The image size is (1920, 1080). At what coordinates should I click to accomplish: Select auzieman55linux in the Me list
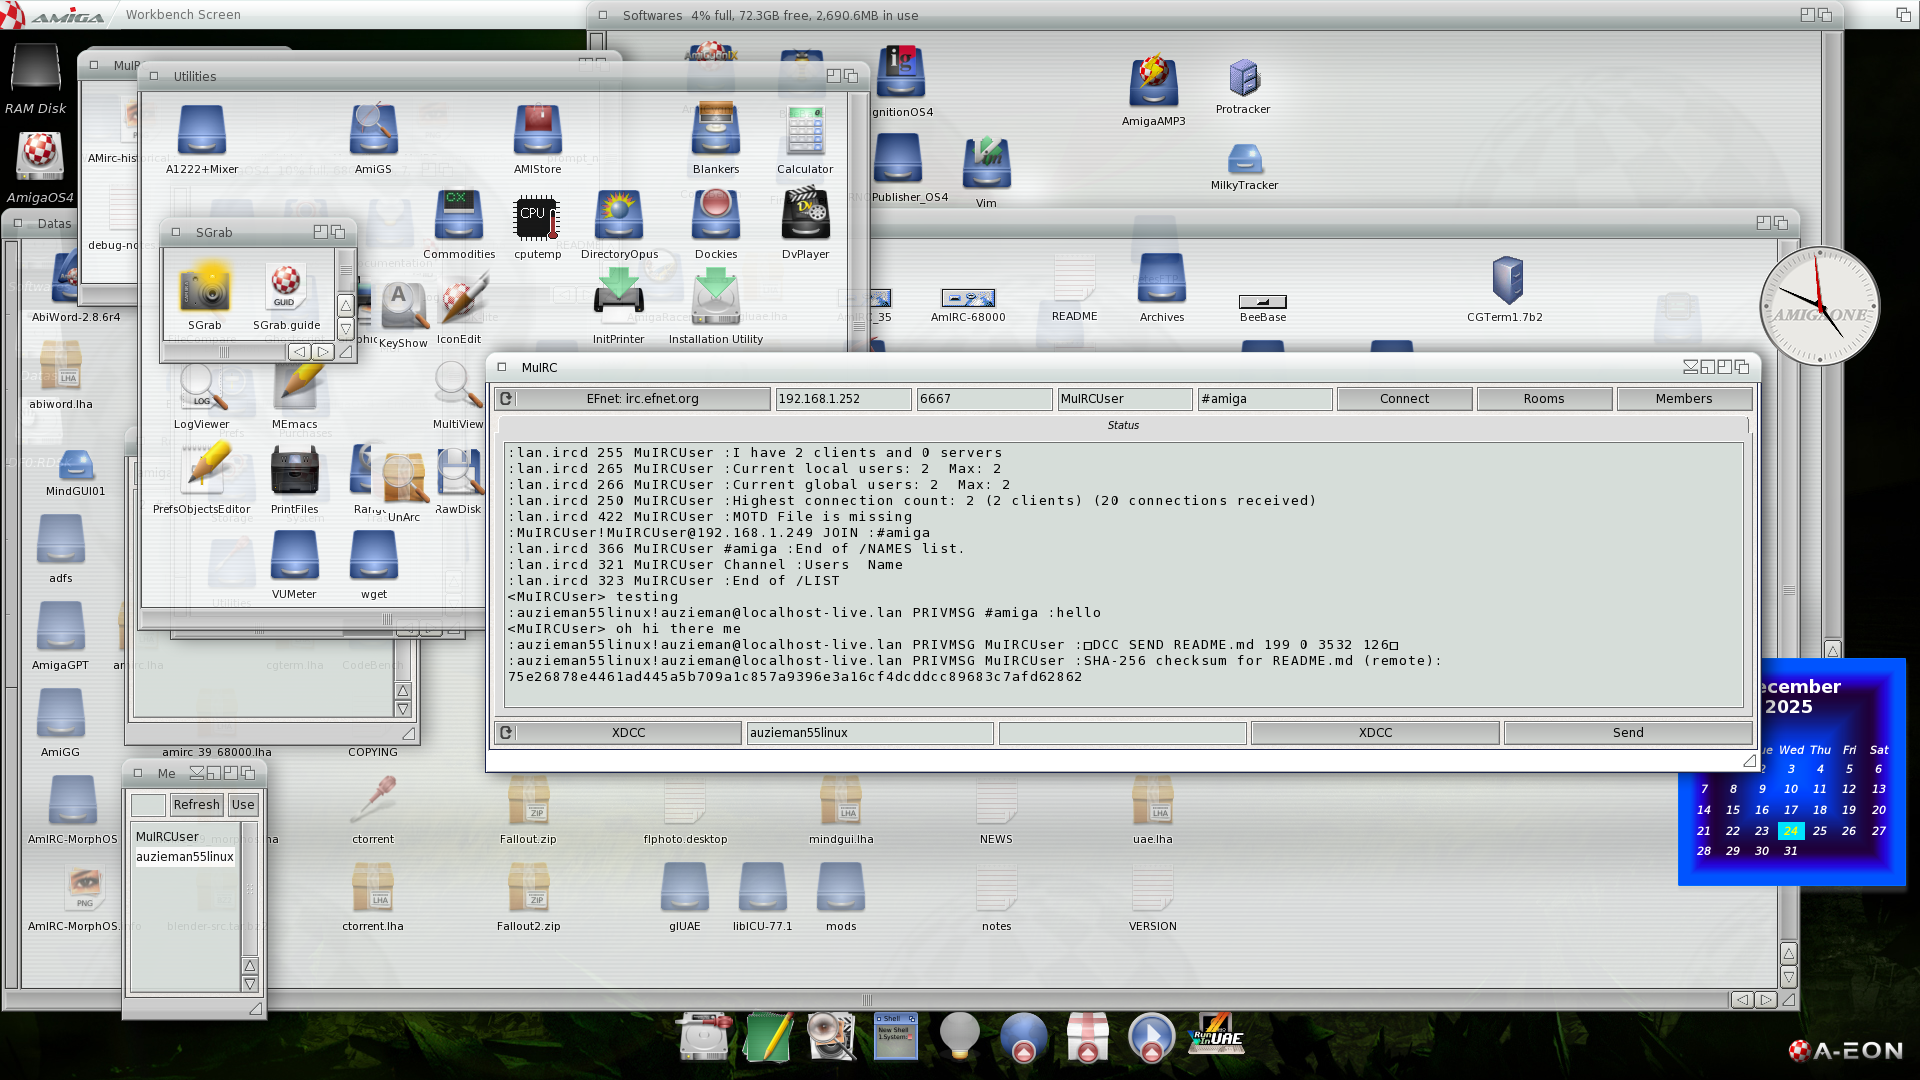click(x=185, y=857)
